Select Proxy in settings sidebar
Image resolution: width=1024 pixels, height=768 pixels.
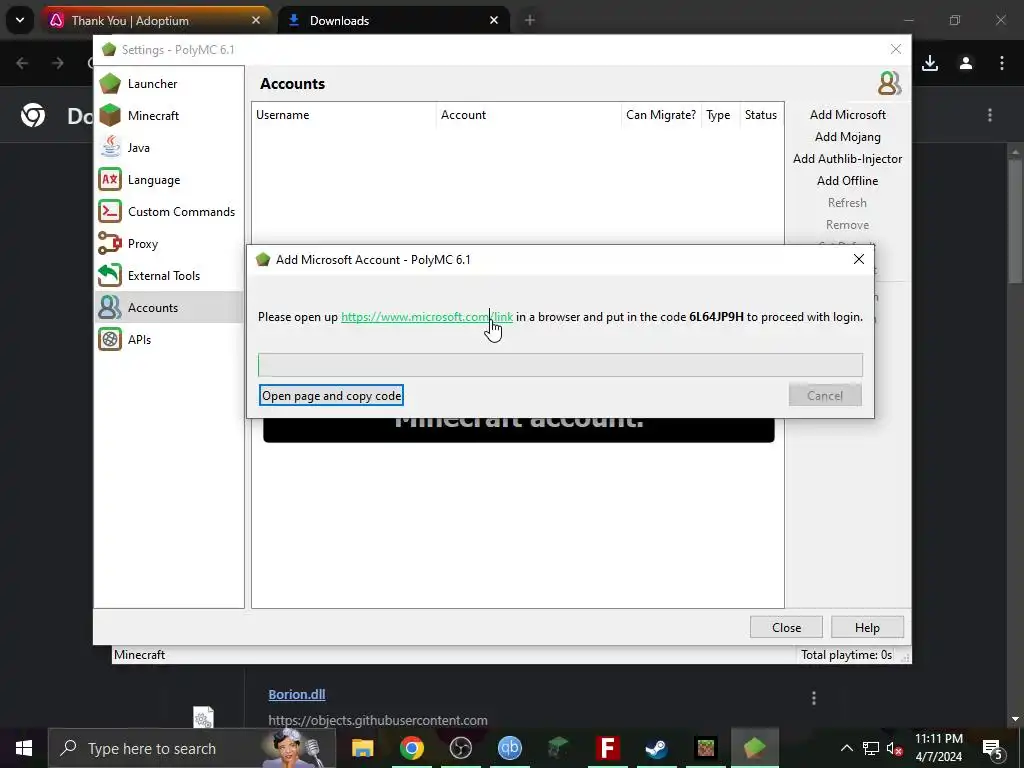click(169, 244)
